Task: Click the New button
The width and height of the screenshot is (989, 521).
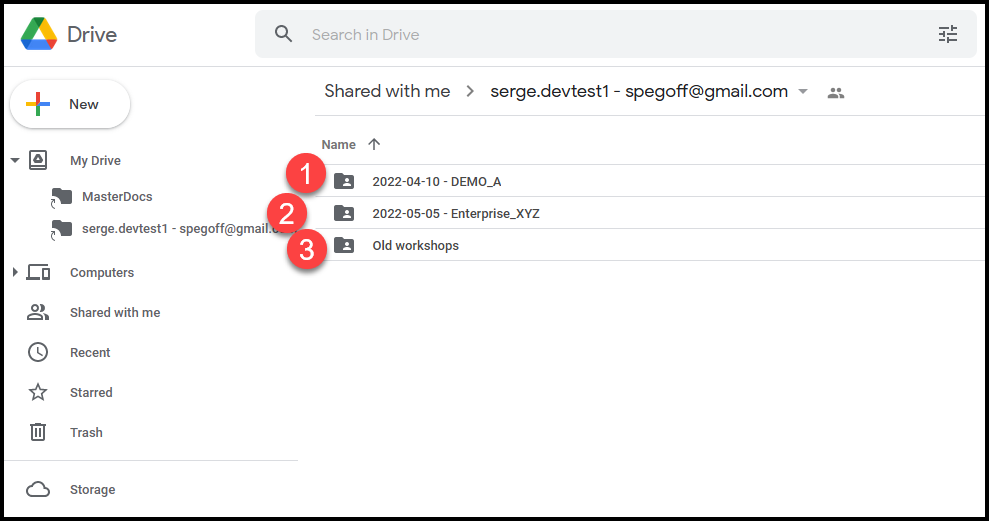Action: point(70,104)
